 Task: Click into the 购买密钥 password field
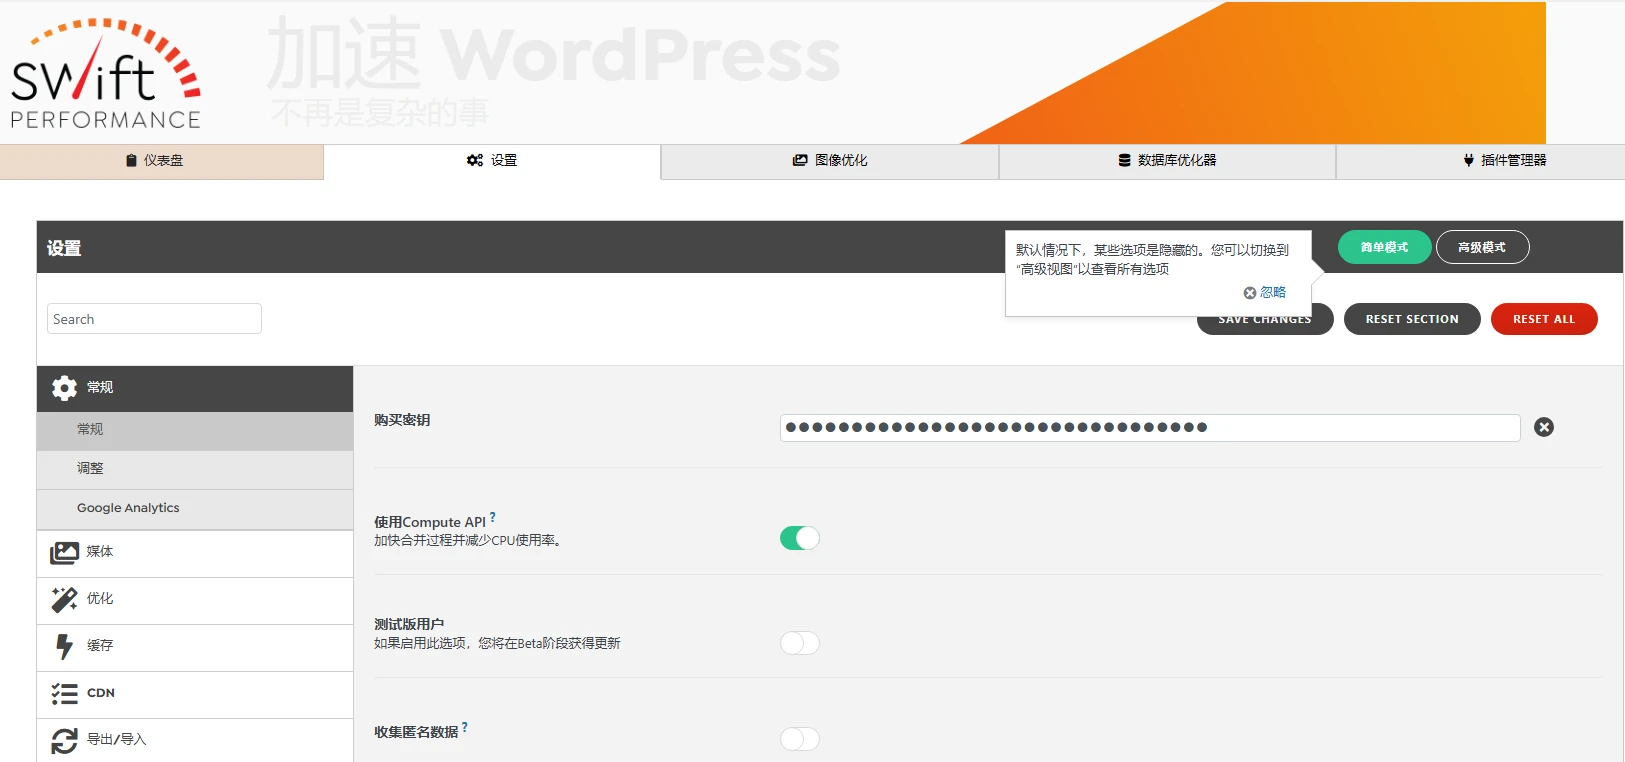[1150, 428]
